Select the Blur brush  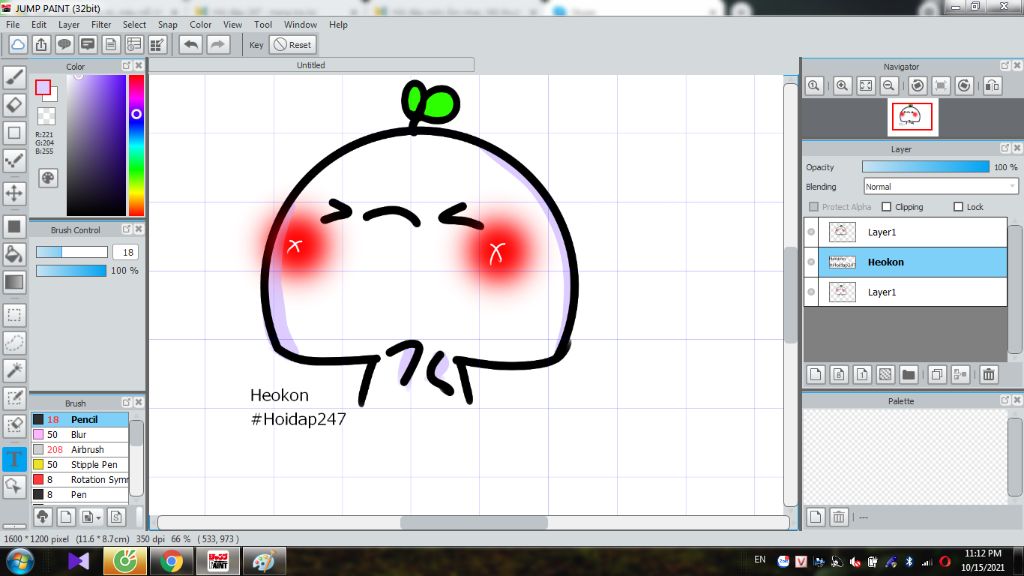click(x=80, y=434)
